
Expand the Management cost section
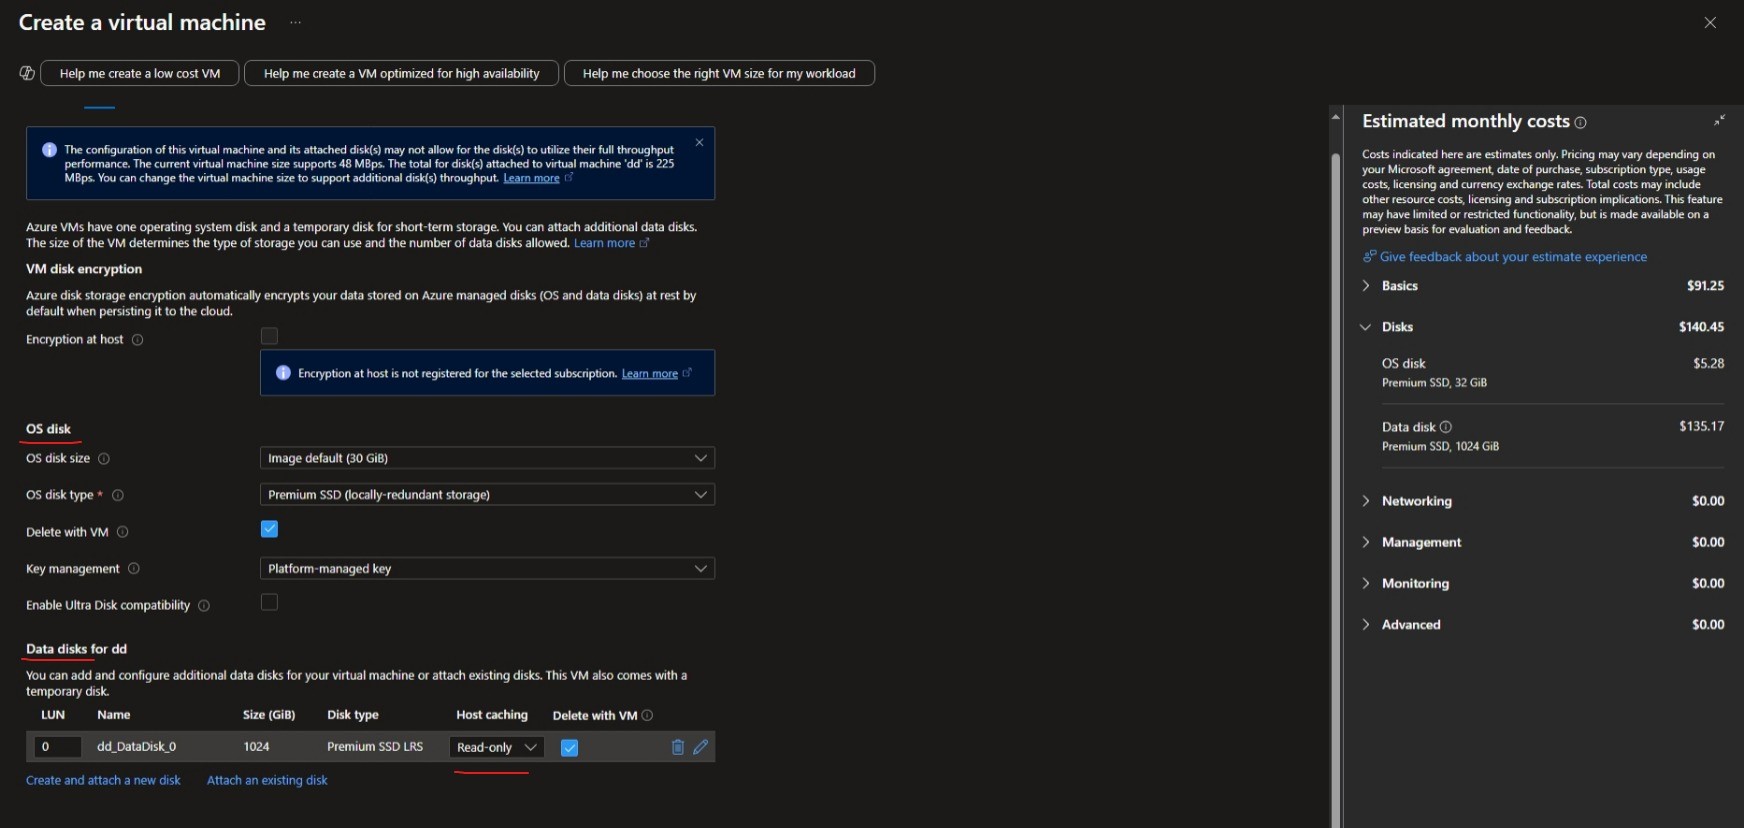(x=1366, y=542)
